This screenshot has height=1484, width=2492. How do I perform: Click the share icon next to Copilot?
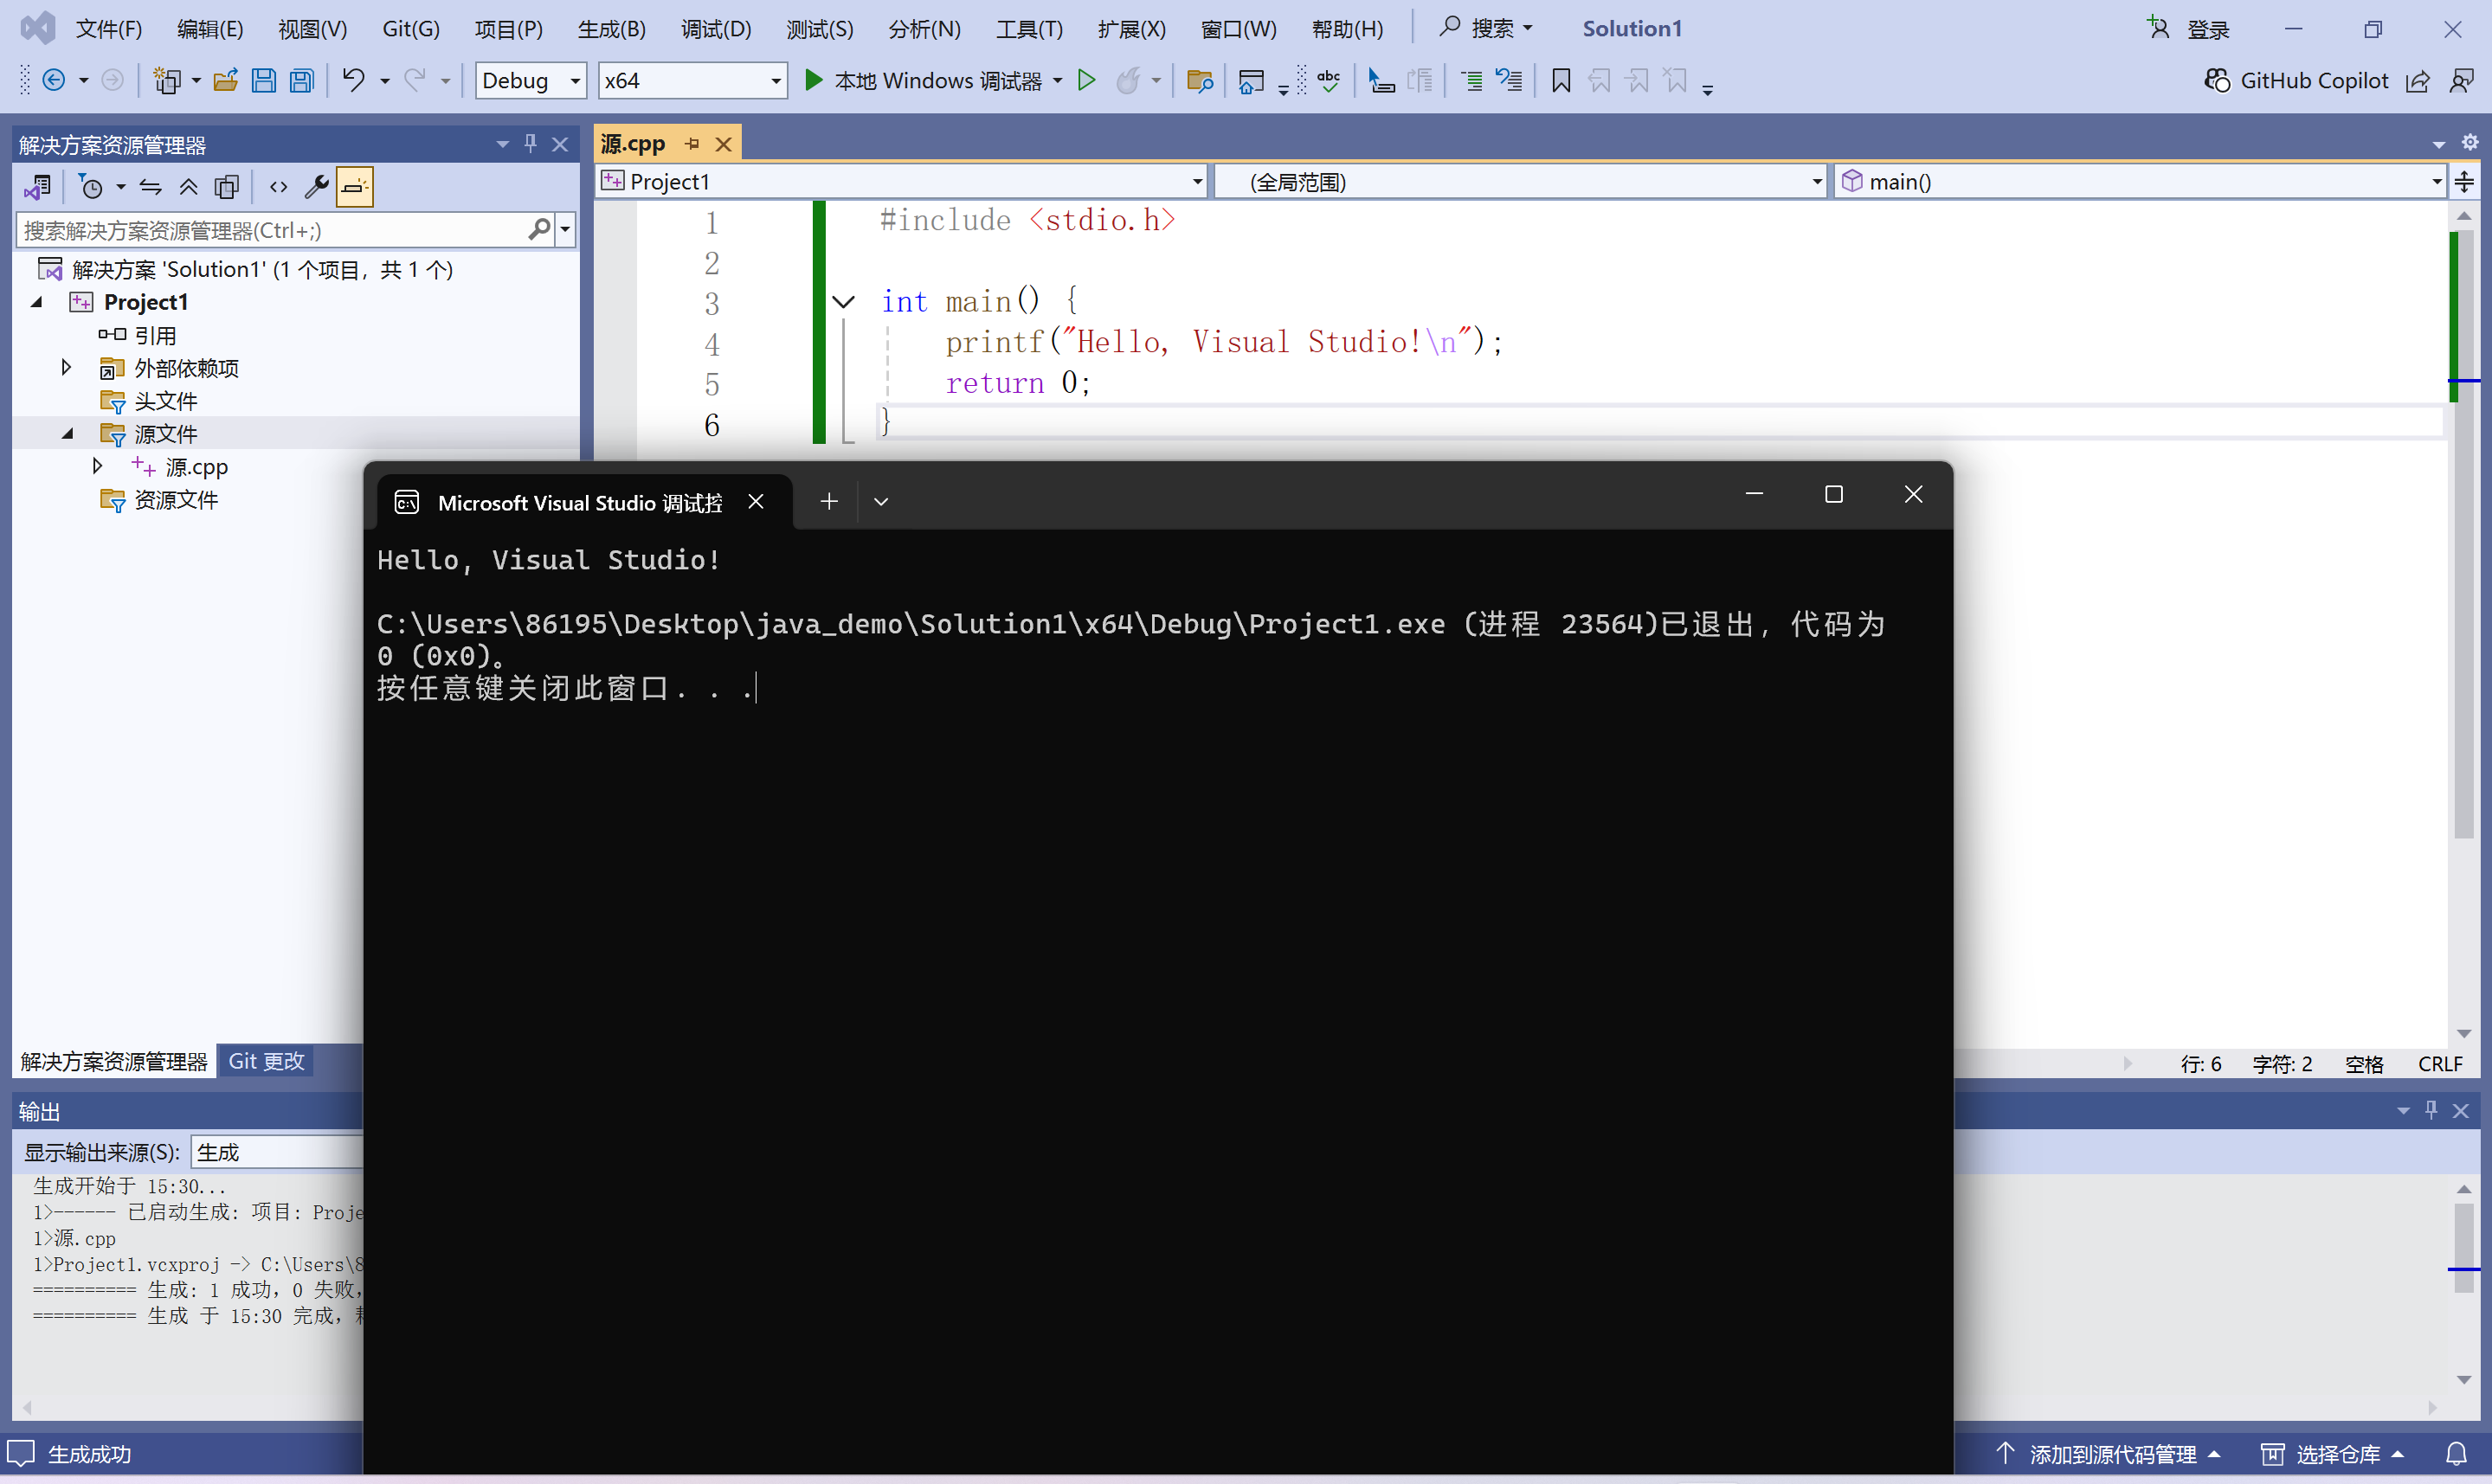(x=2417, y=81)
